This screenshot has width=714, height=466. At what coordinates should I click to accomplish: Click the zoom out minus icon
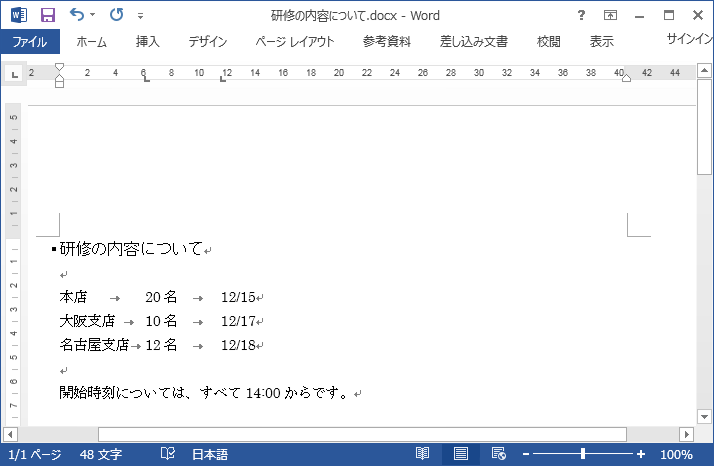(x=526, y=454)
